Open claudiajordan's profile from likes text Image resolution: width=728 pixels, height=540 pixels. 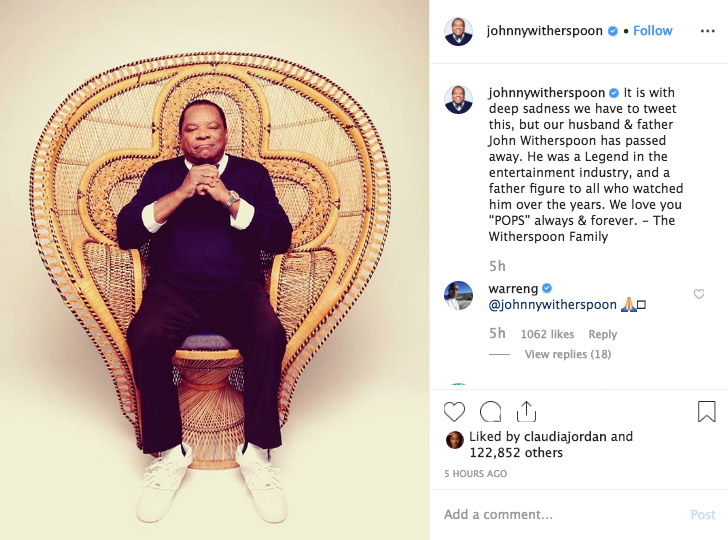(565, 437)
